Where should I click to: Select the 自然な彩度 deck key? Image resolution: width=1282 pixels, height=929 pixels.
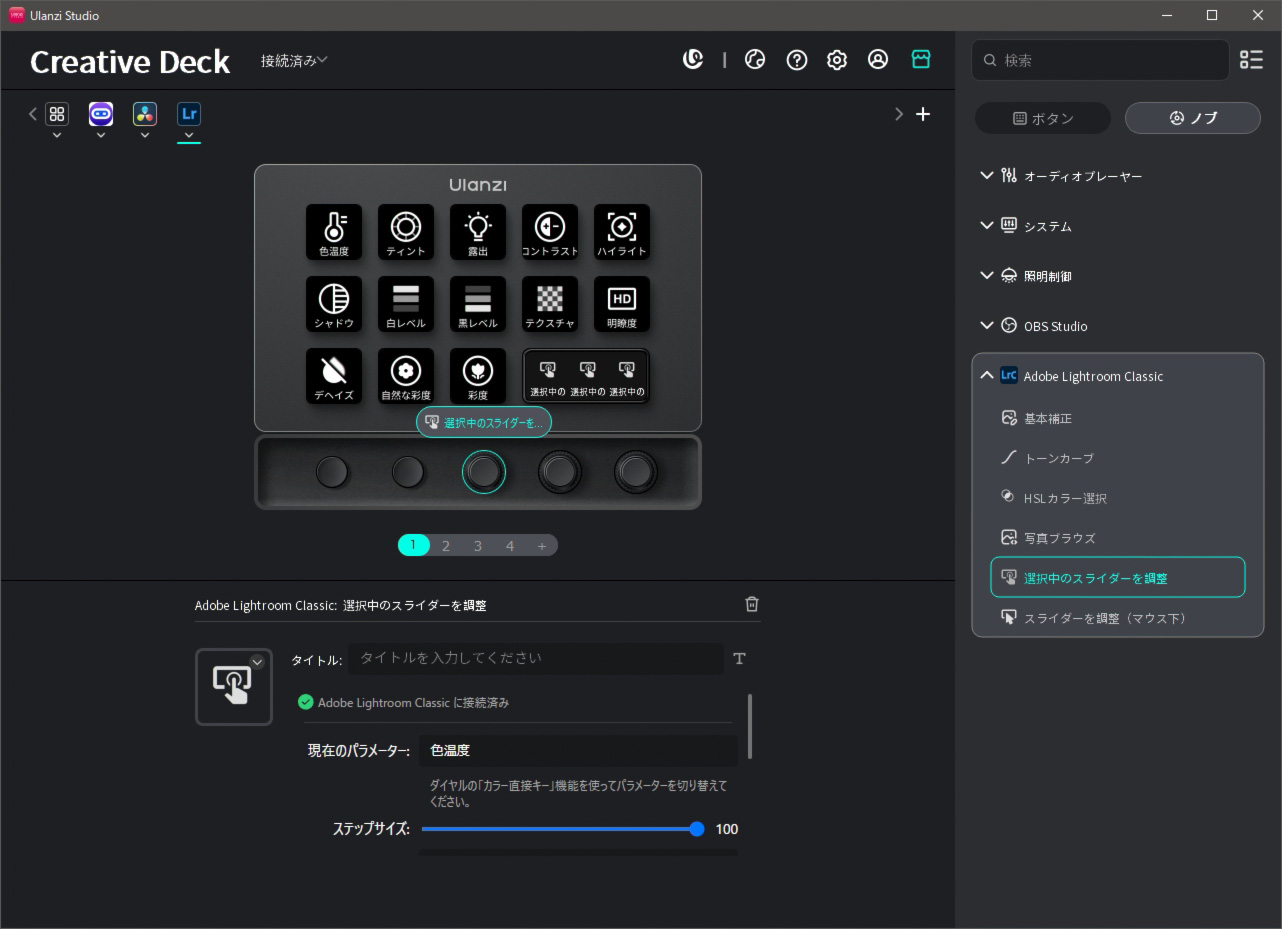[406, 376]
